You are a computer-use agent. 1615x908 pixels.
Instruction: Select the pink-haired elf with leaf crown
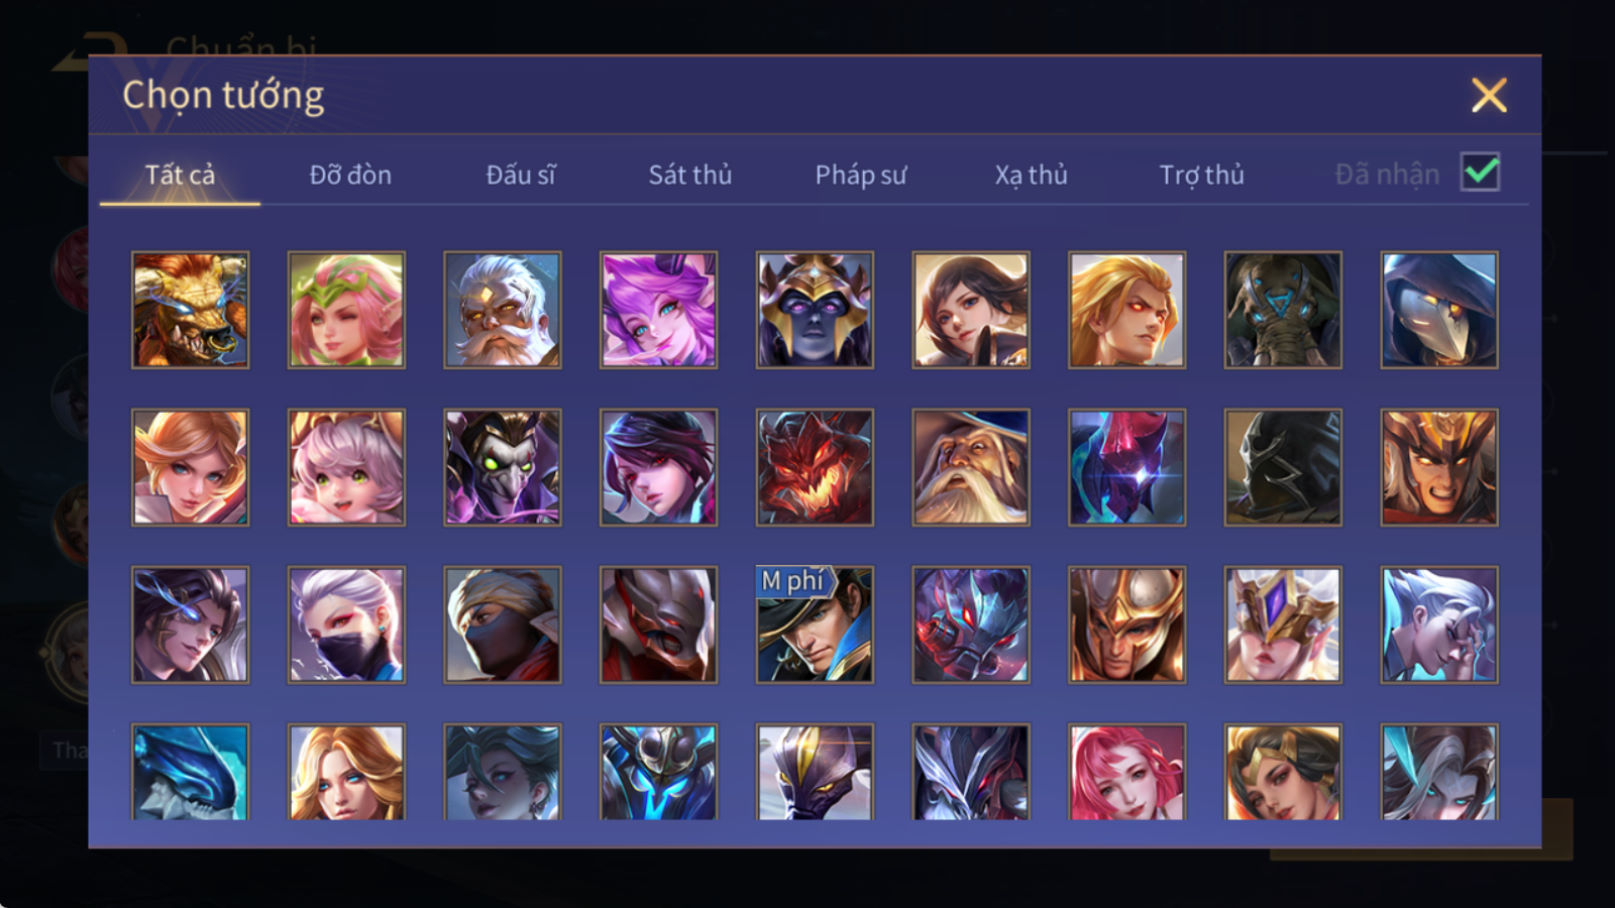point(346,310)
